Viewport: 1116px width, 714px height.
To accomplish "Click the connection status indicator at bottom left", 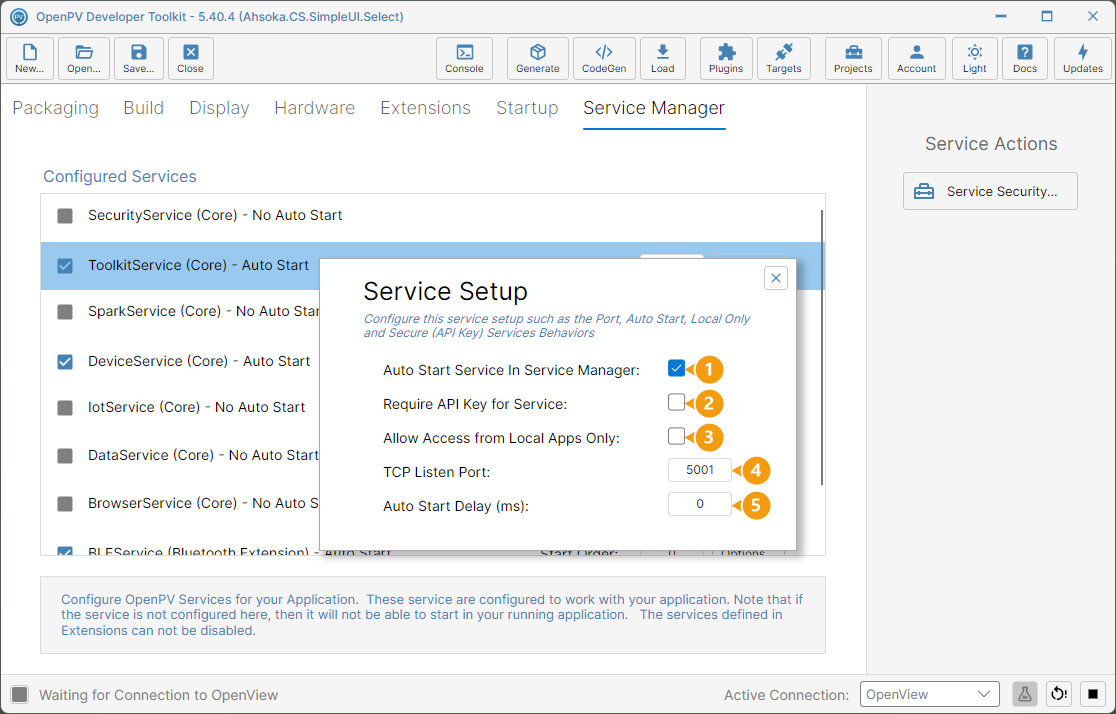I will coord(20,694).
